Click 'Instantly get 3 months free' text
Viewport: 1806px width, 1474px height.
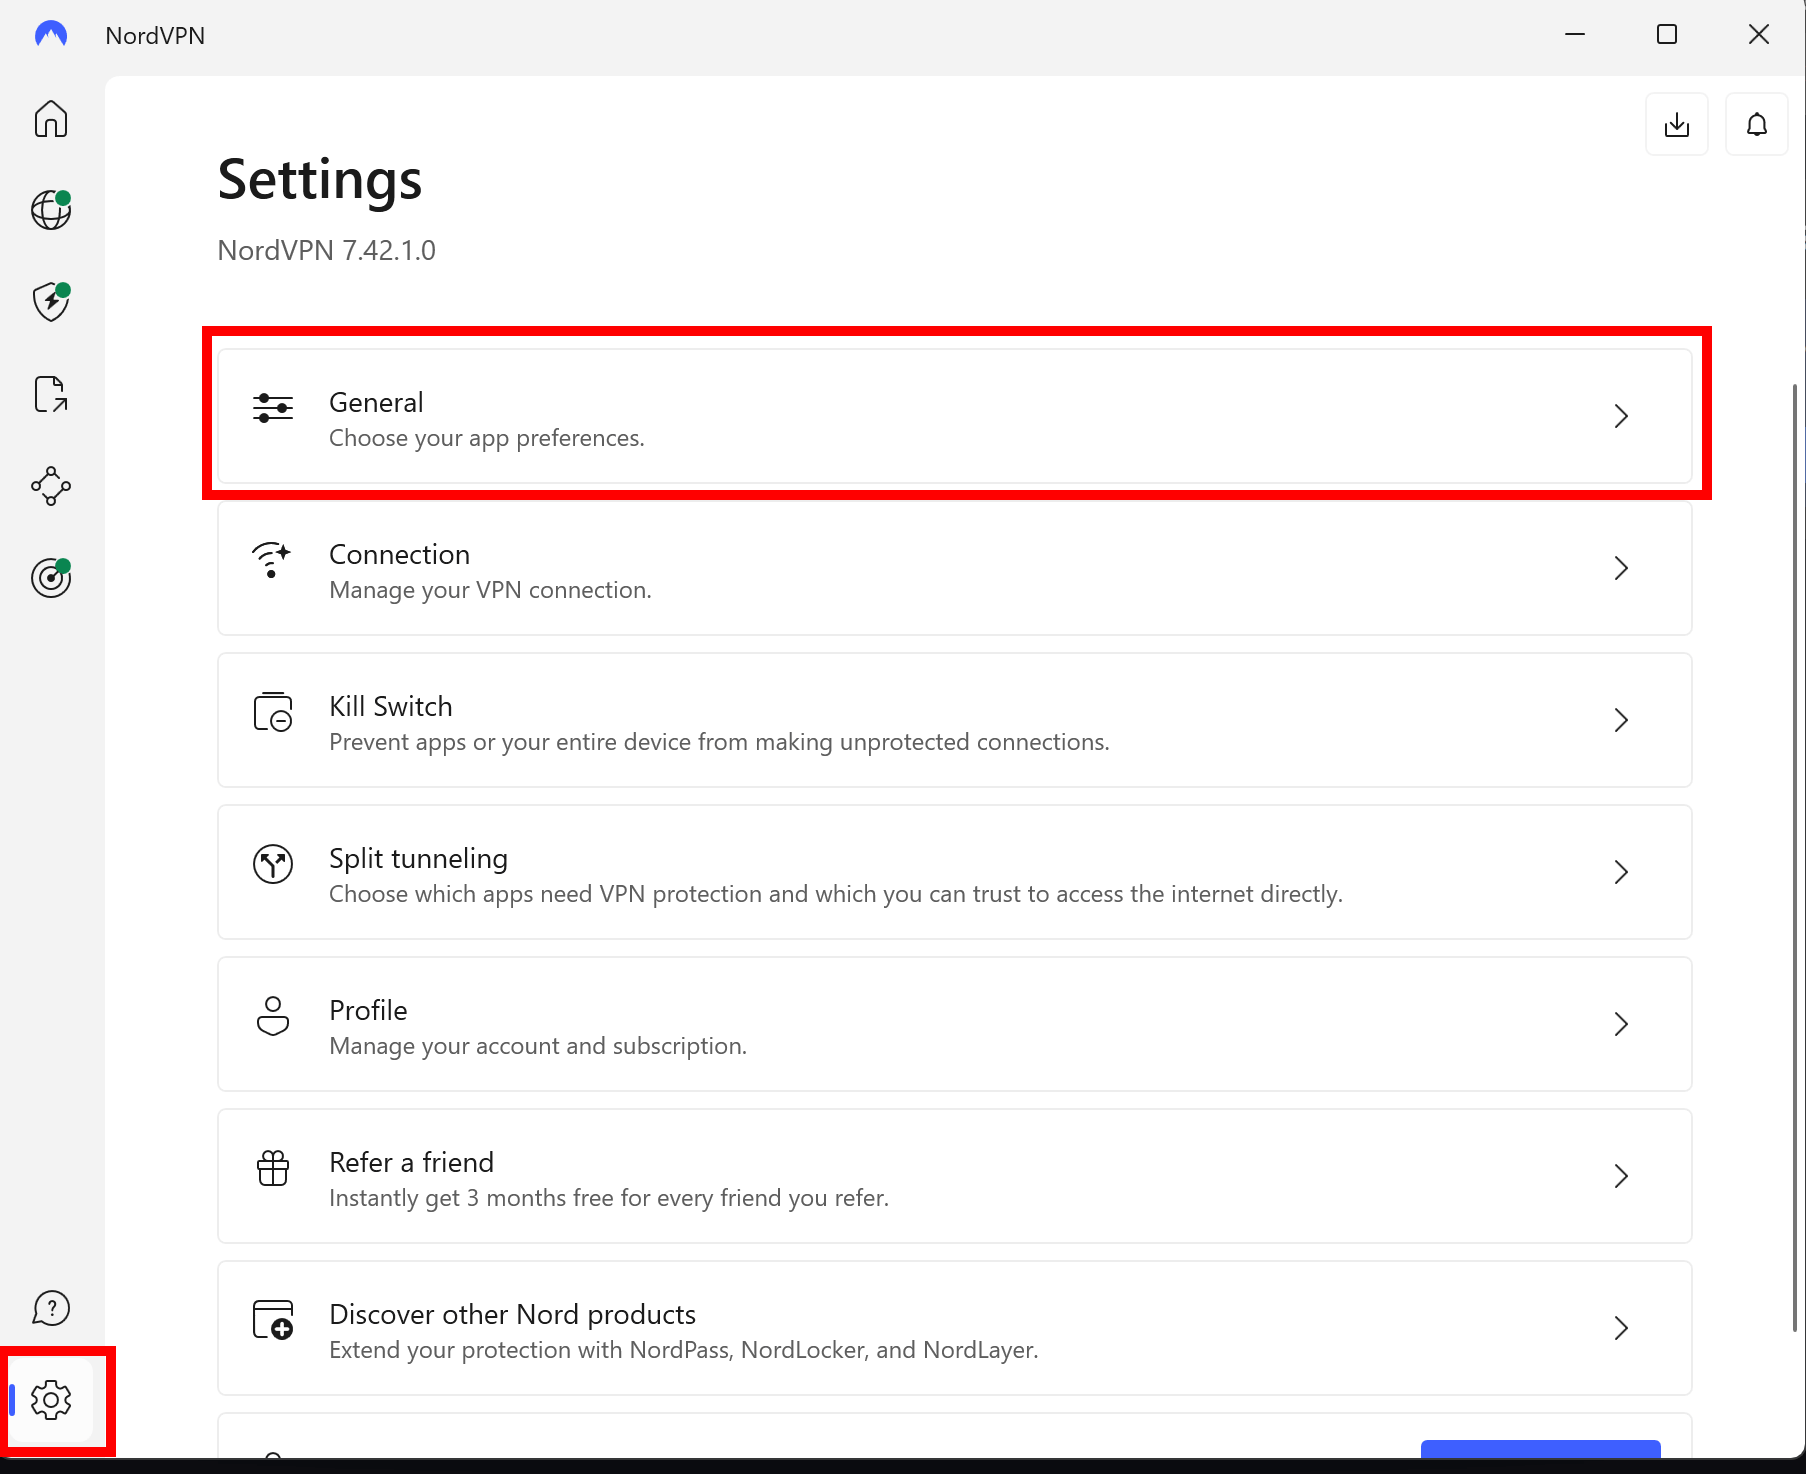point(609,1198)
